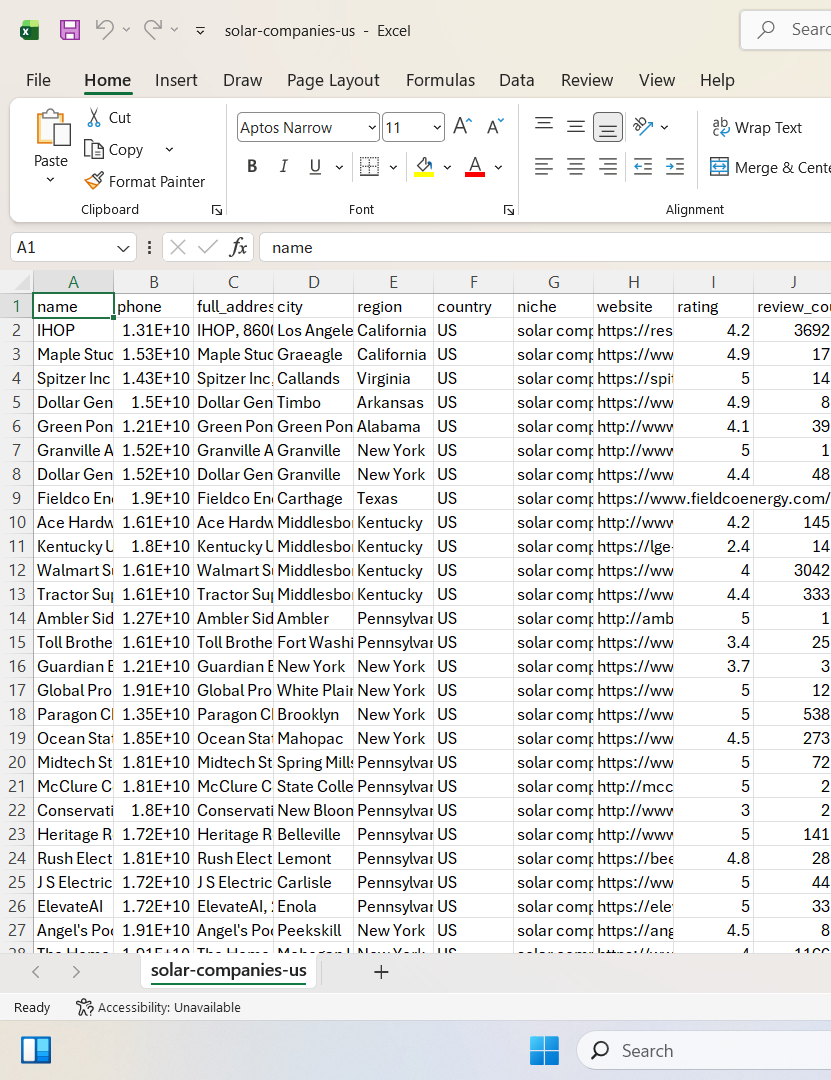The image size is (831, 1080).
Task: Click the Insert Function fx icon
Action: point(238,247)
